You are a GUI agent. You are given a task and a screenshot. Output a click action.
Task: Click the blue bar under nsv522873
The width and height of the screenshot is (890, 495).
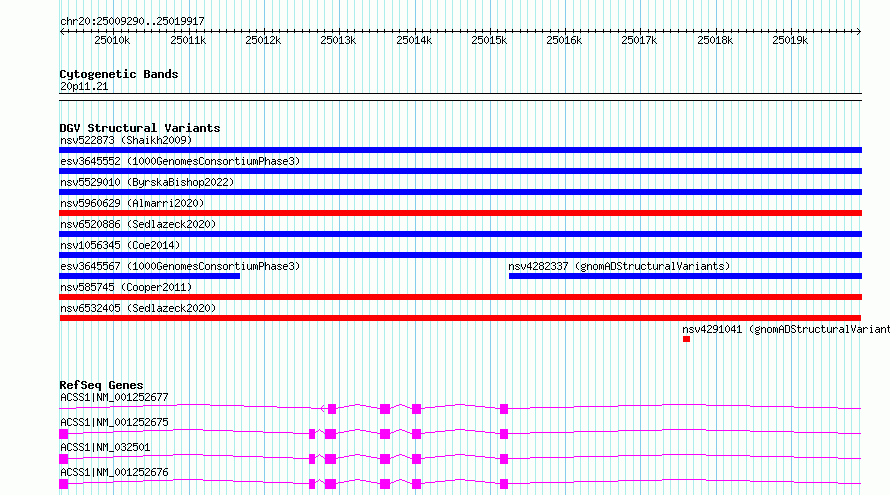[460, 150]
